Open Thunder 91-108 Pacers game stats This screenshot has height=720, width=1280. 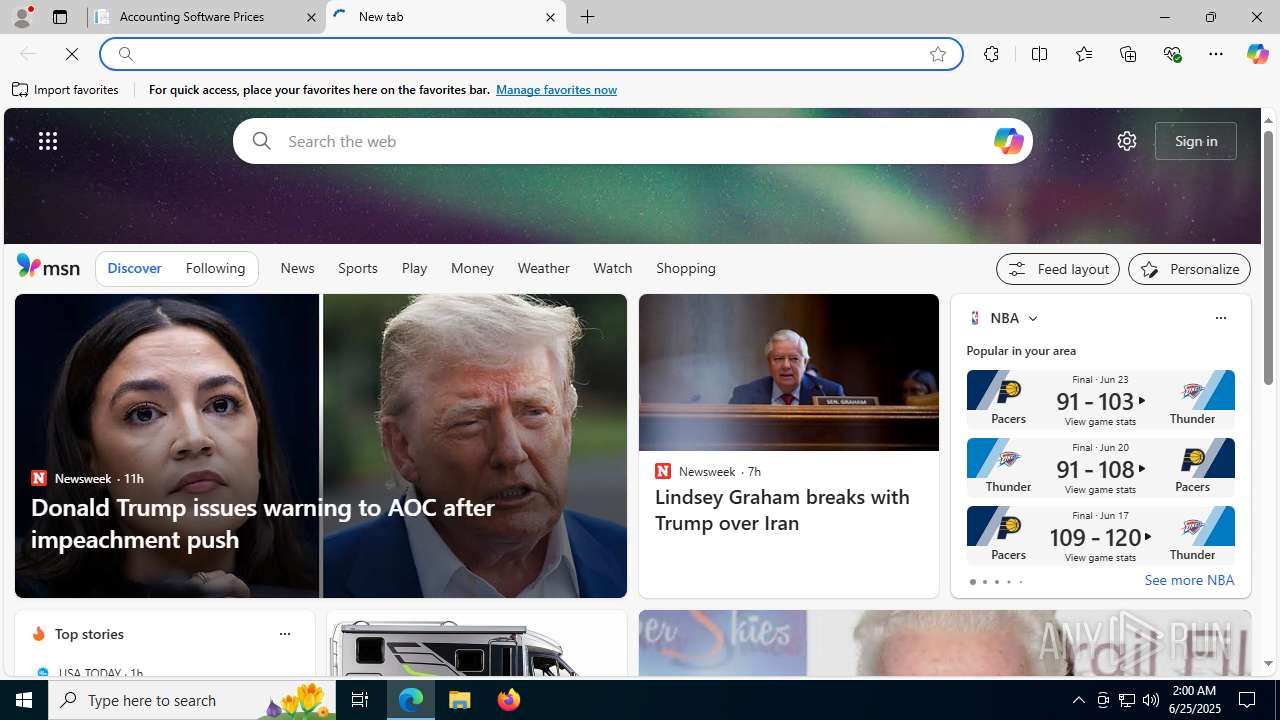[1100, 467]
